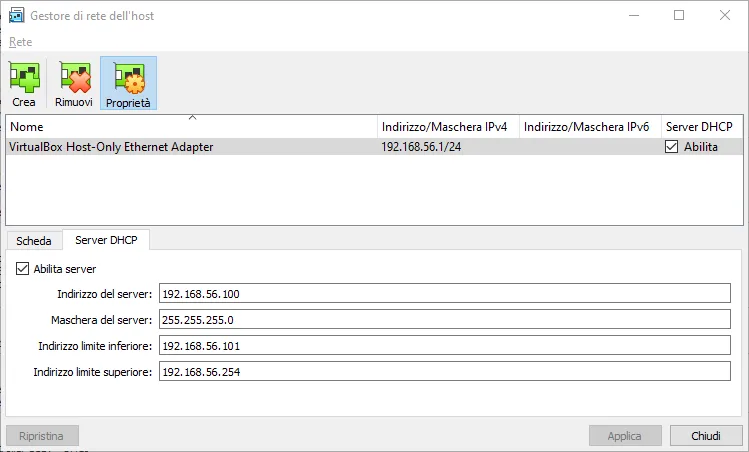This screenshot has width=749, height=452.
Task: Select VirtualBox Host-Only Ethernet Adapter row
Action: point(374,147)
